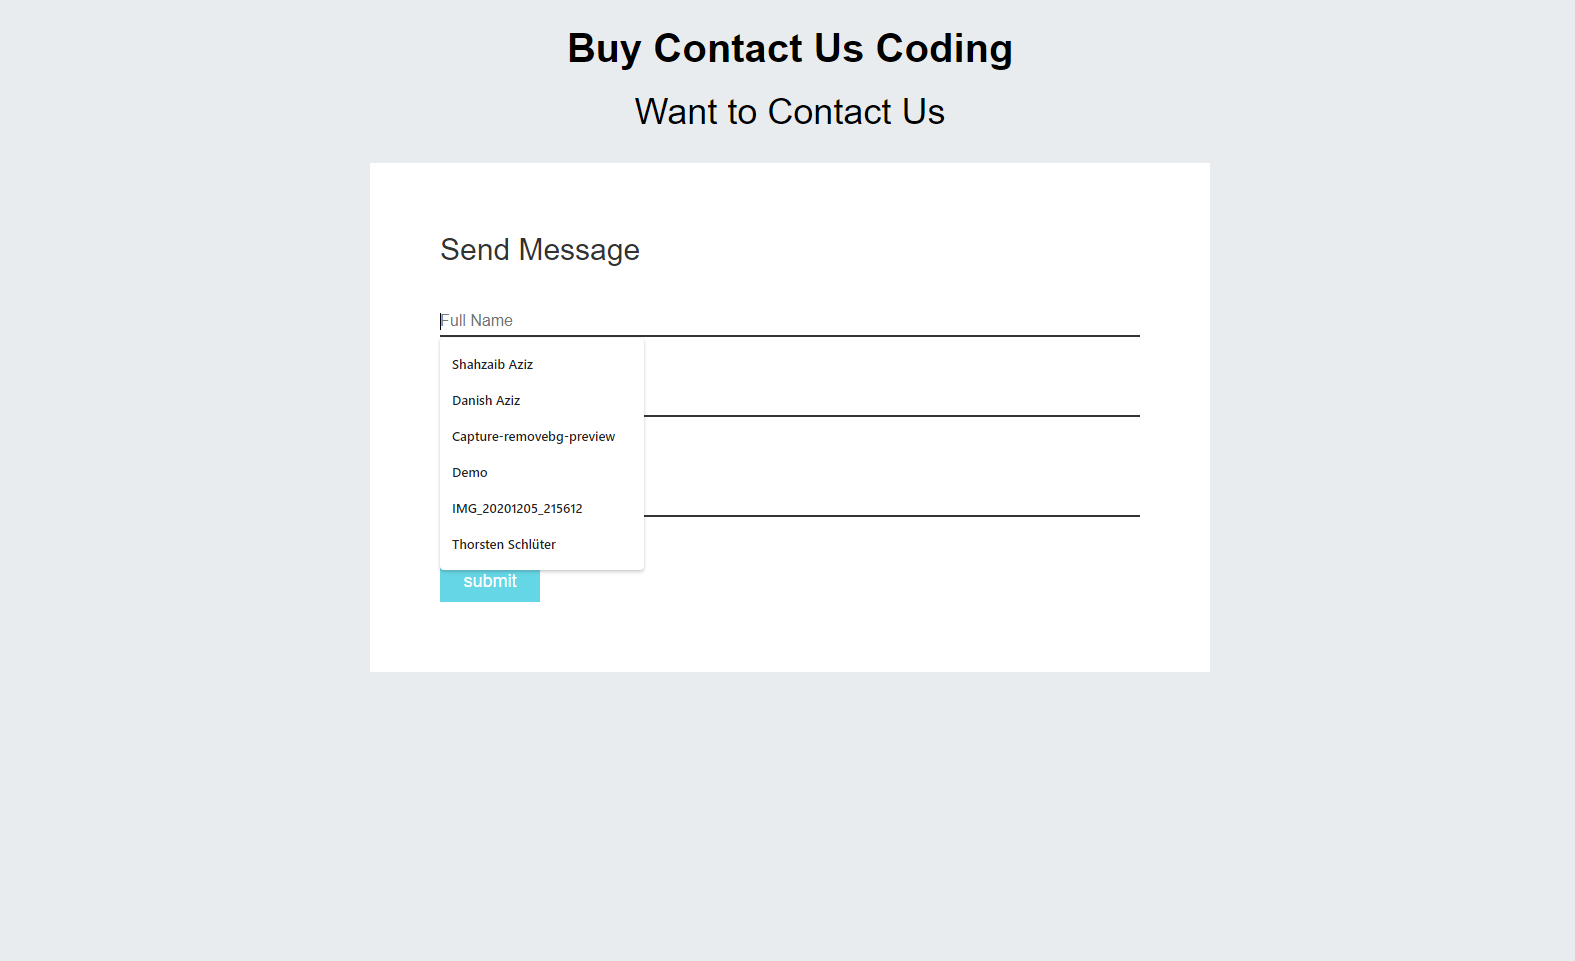Image resolution: width=1575 pixels, height=961 pixels.
Task: Click the word Want in the subheading
Action: (x=676, y=112)
